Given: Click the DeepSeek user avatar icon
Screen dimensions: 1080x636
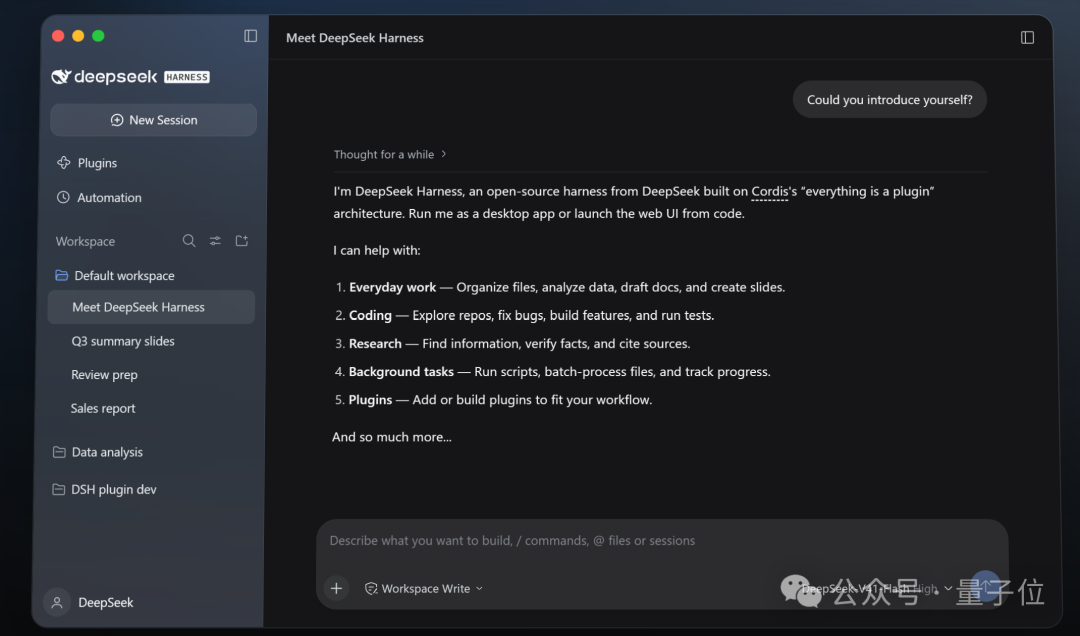Looking at the screenshot, I should click(57, 602).
